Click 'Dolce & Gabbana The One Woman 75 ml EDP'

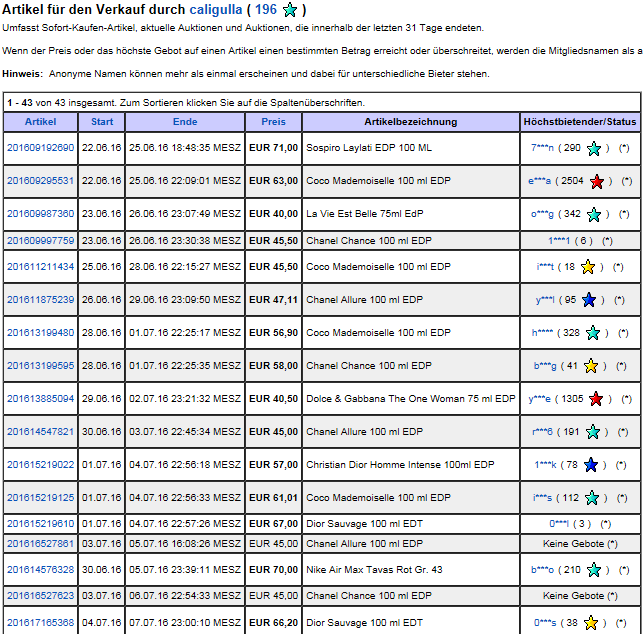click(410, 399)
